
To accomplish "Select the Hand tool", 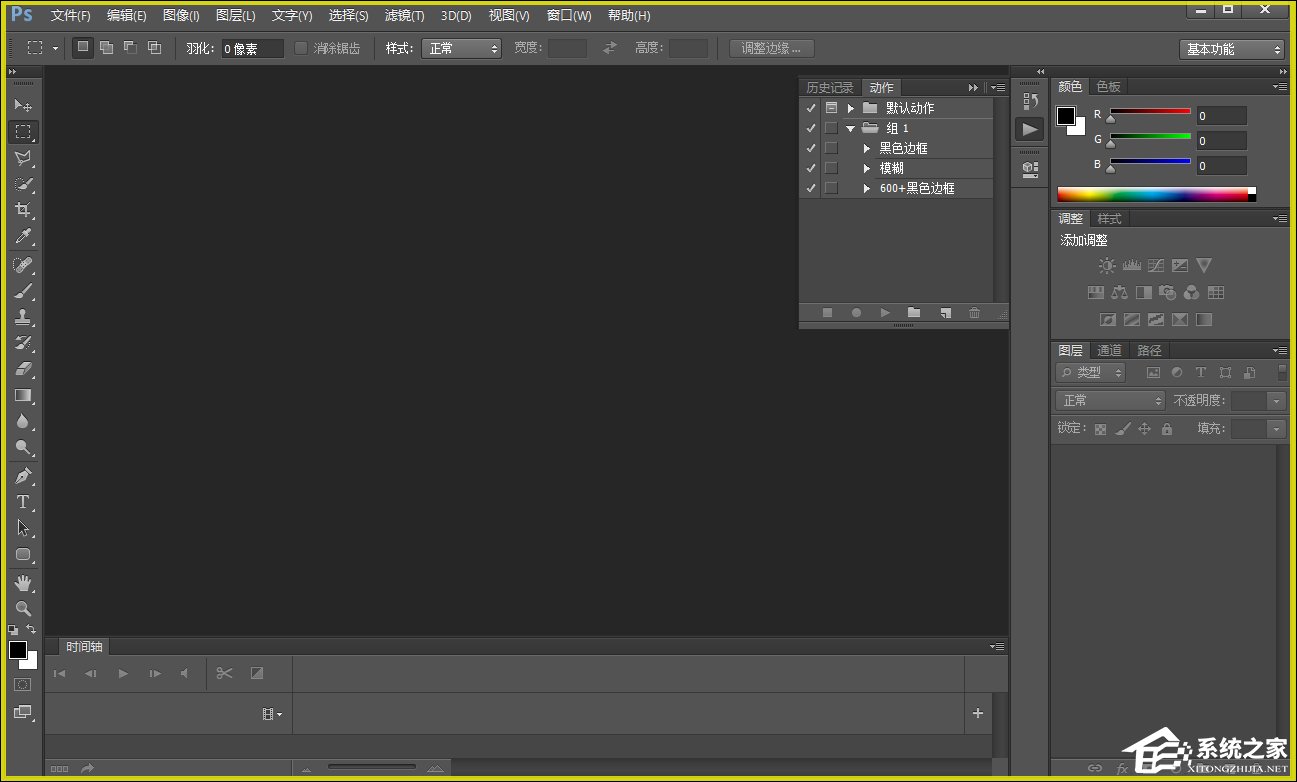I will point(22,582).
